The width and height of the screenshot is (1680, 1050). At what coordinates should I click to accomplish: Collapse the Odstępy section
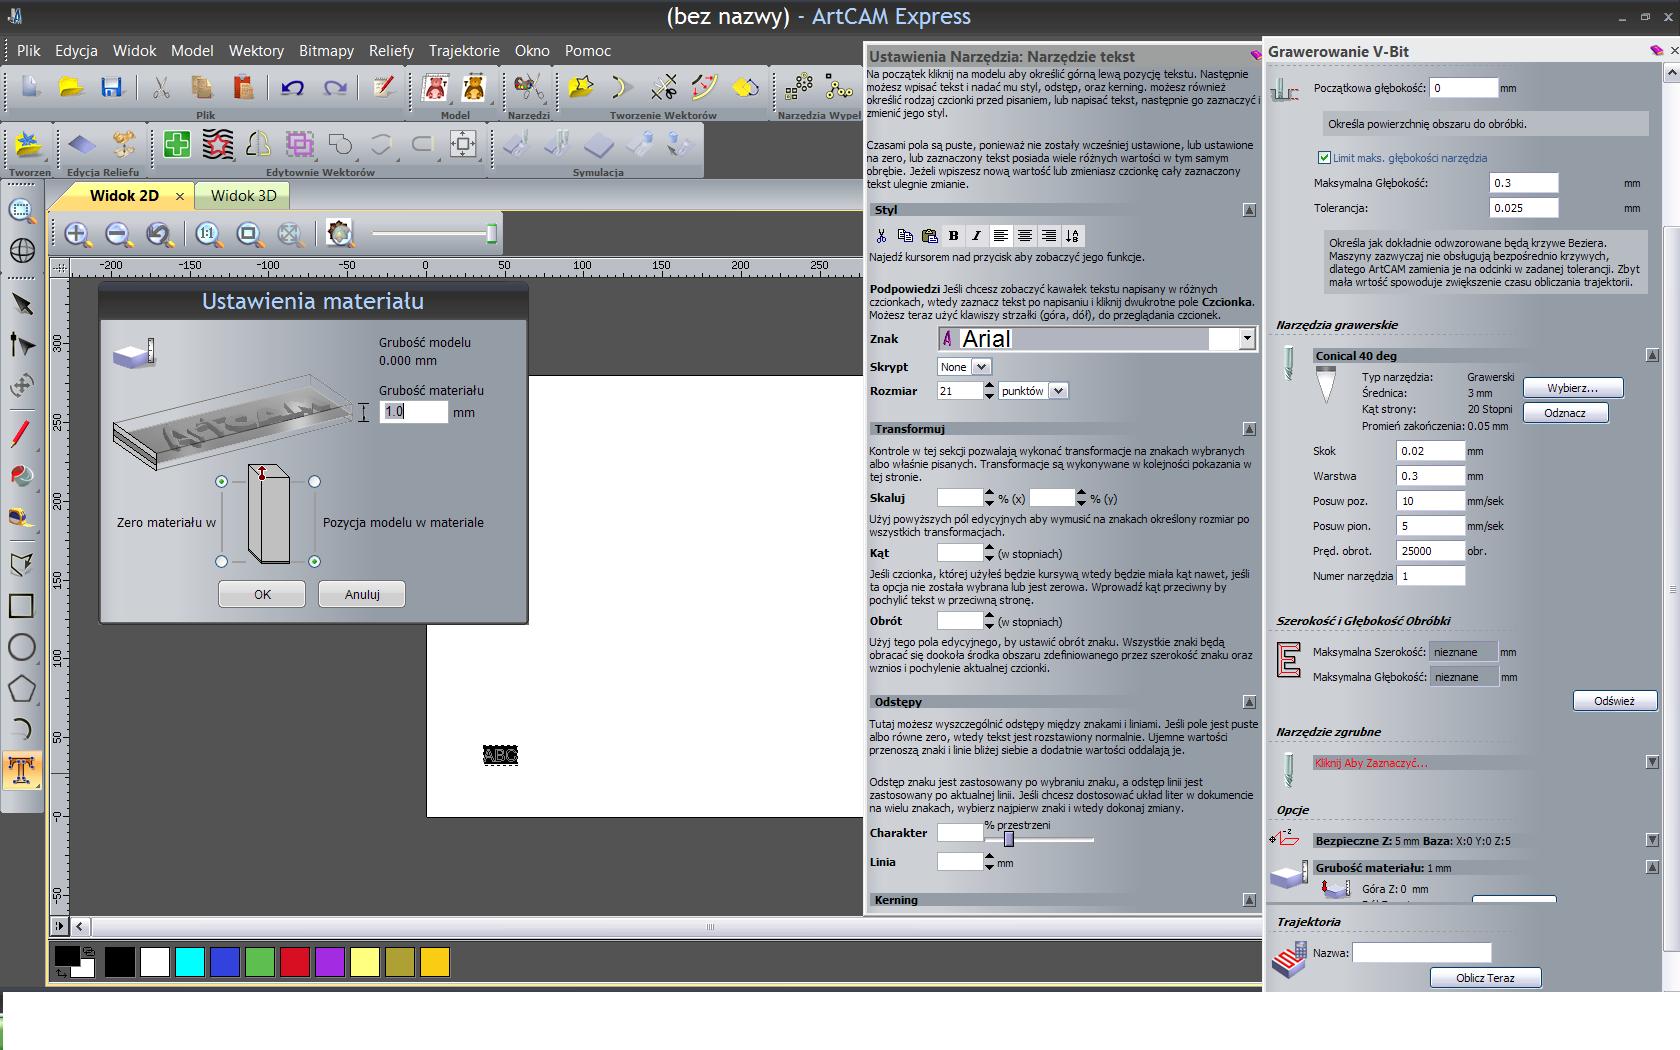(x=1249, y=702)
